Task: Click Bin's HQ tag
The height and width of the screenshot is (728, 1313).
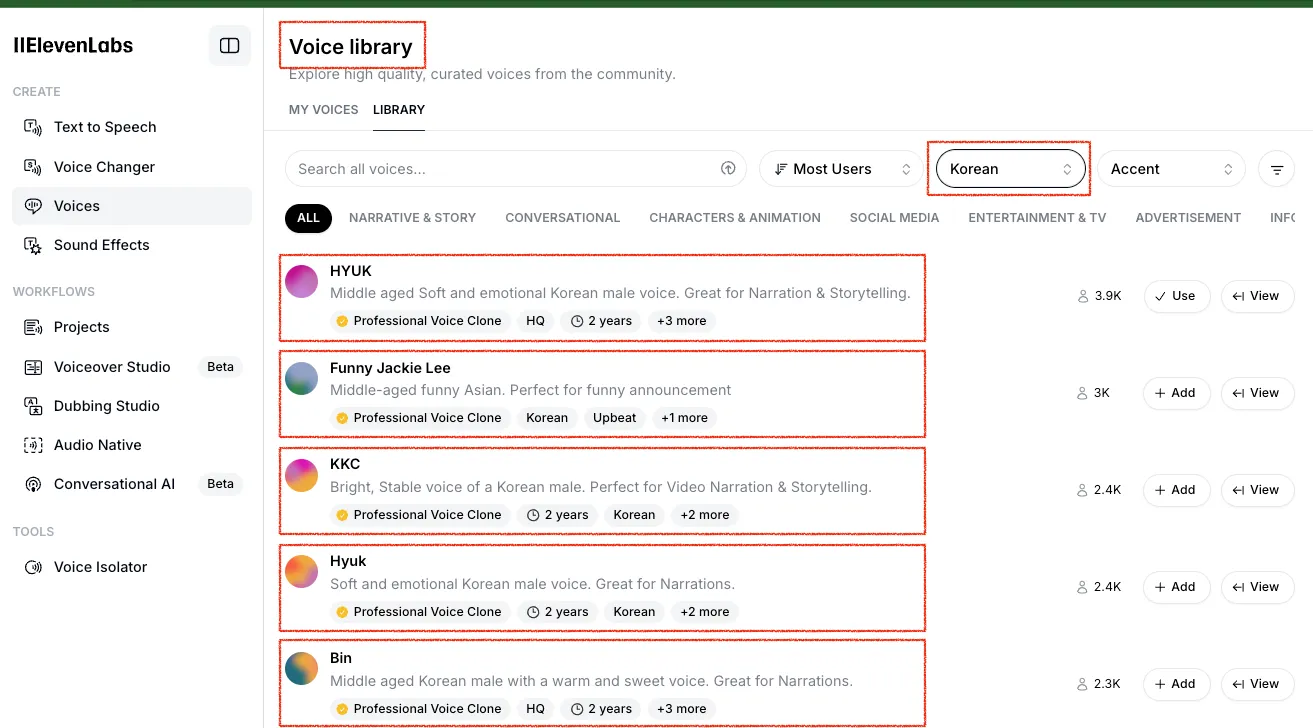Action: pos(535,709)
